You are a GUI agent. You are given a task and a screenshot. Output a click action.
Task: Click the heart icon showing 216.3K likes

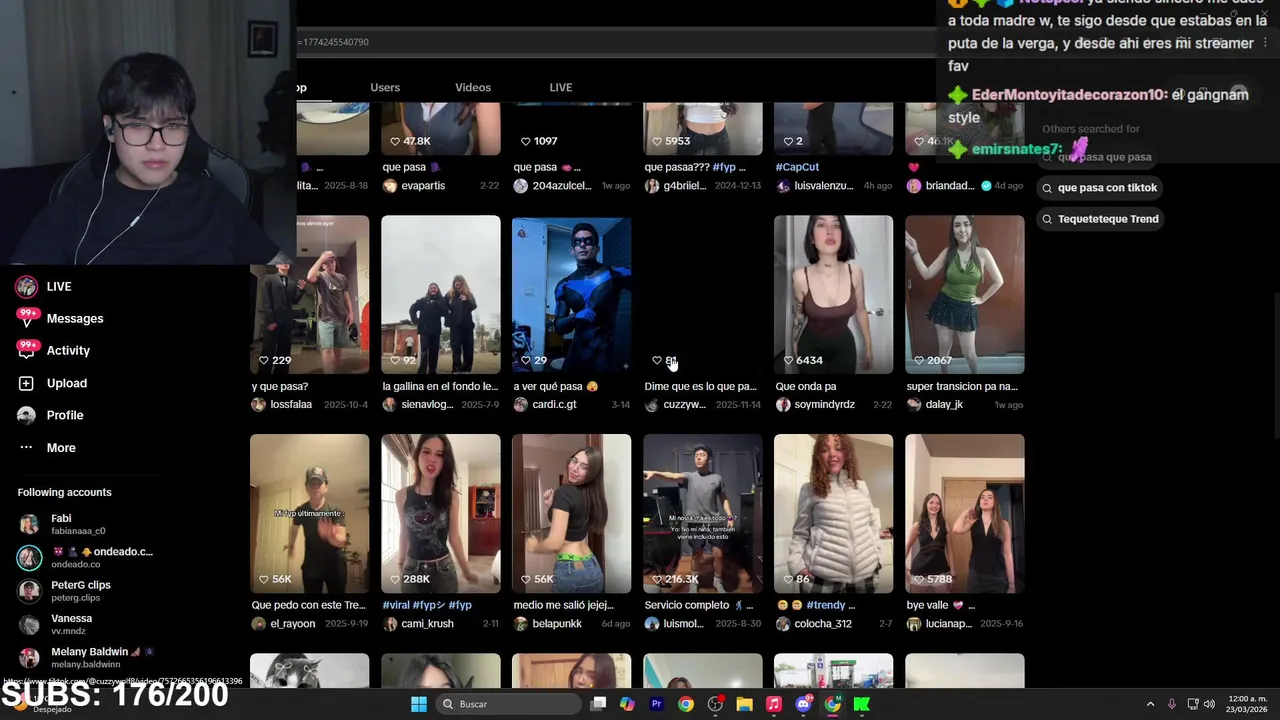click(657, 579)
